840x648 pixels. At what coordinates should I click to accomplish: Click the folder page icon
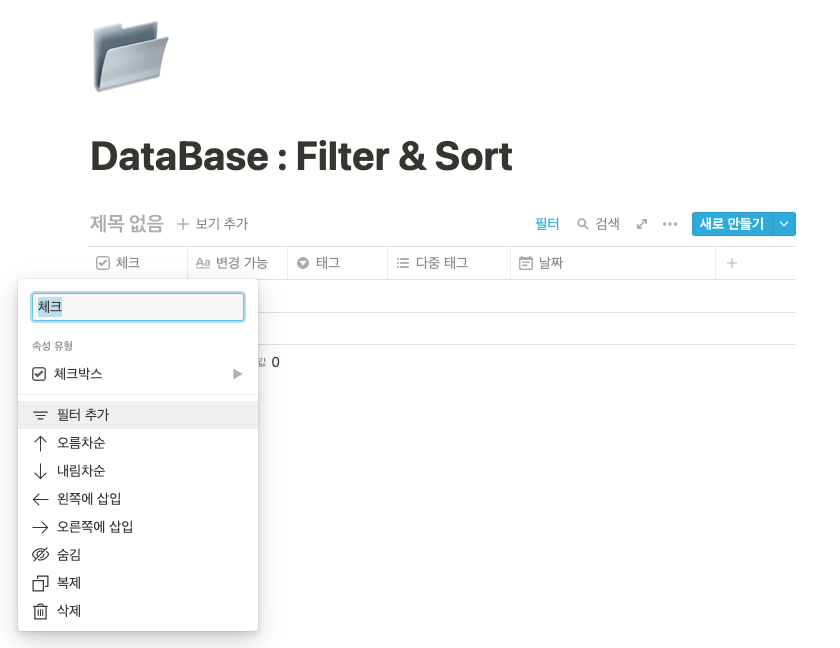click(130, 56)
